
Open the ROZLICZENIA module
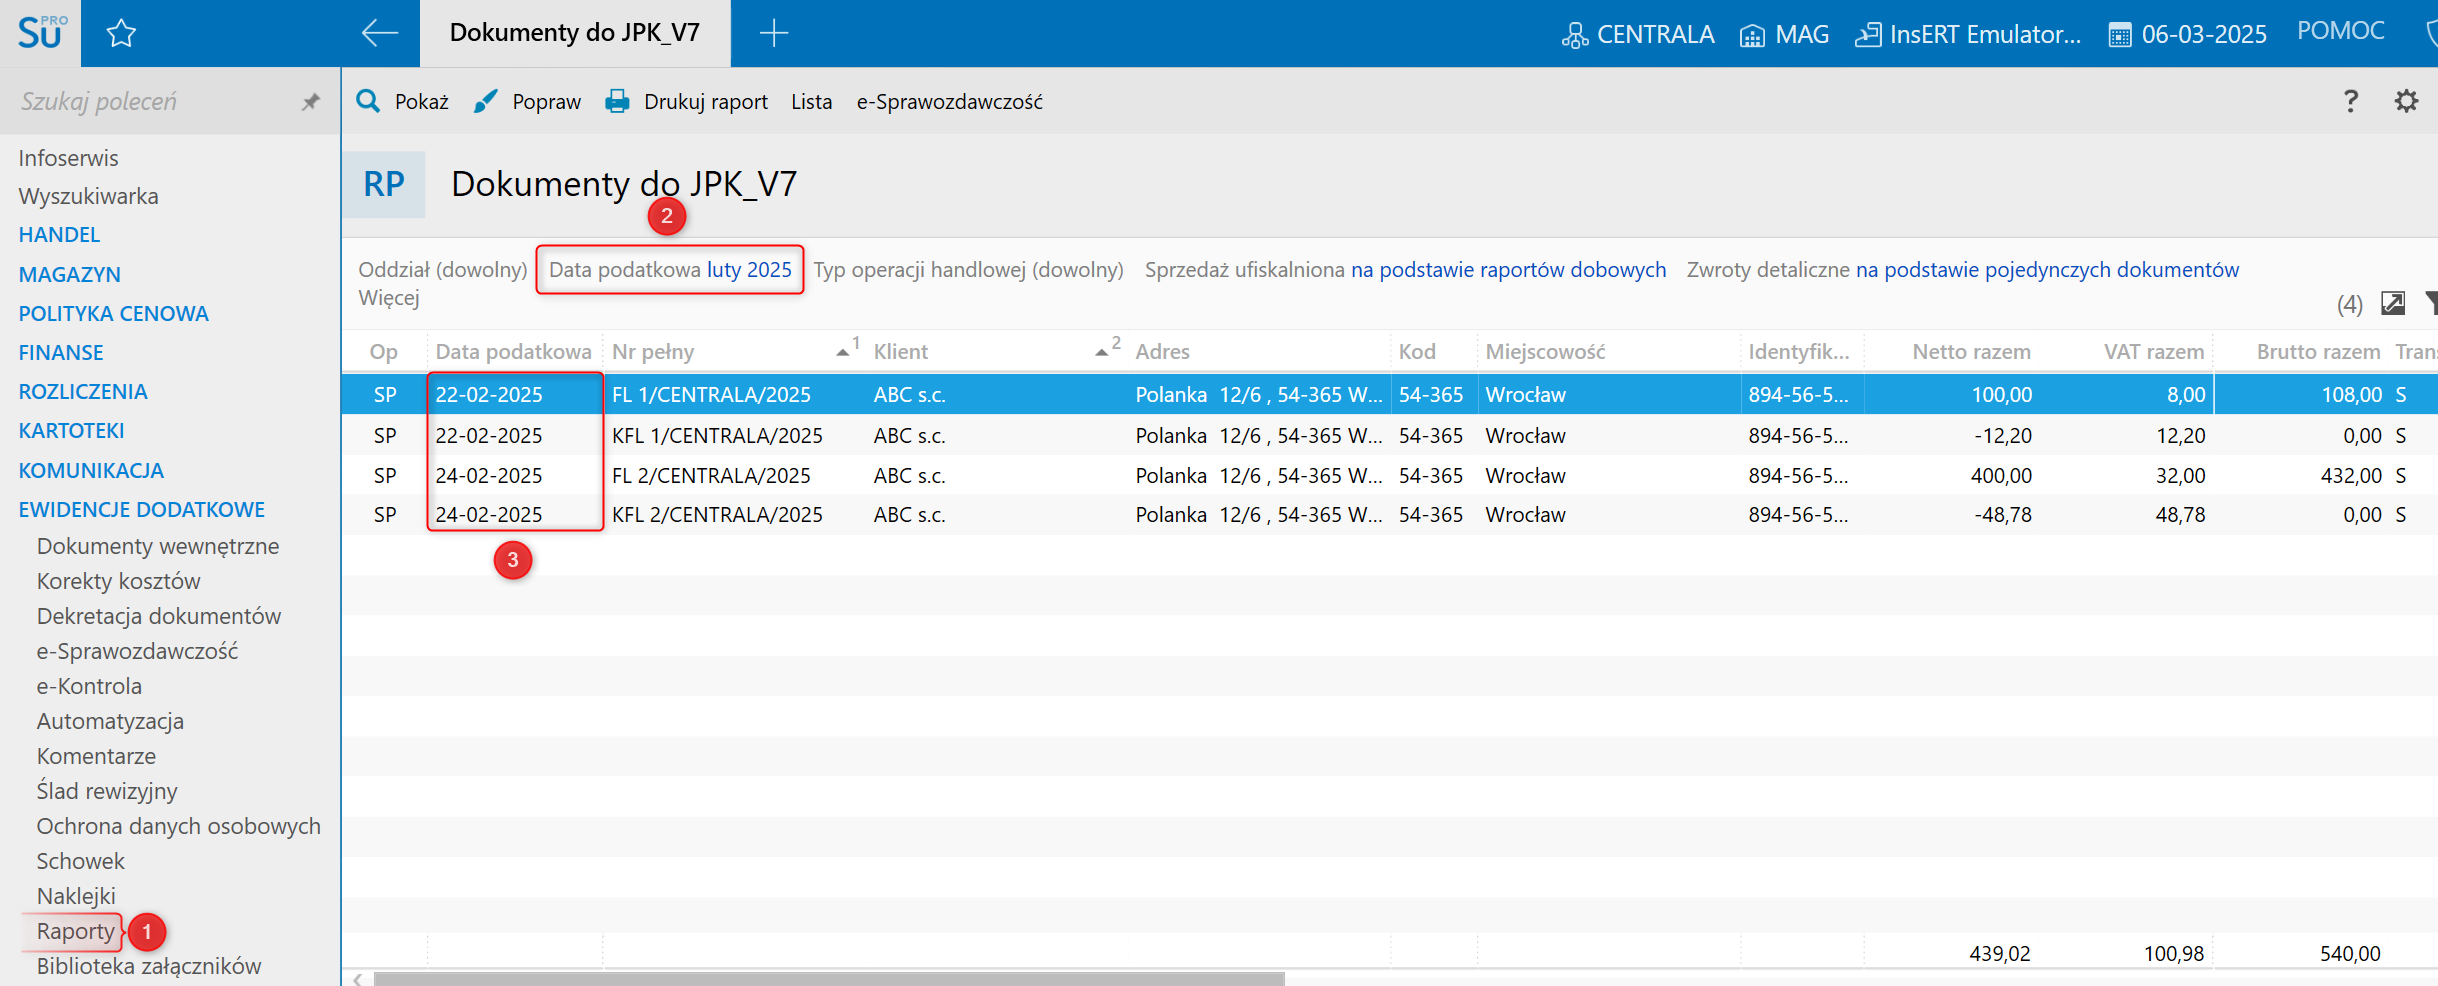point(83,391)
